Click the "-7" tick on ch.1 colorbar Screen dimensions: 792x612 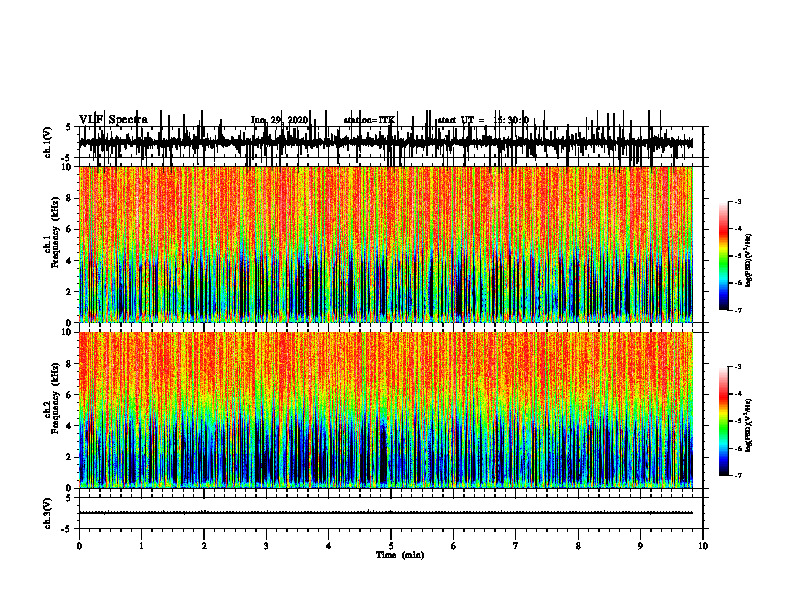pyautogui.click(x=738, y=310)
